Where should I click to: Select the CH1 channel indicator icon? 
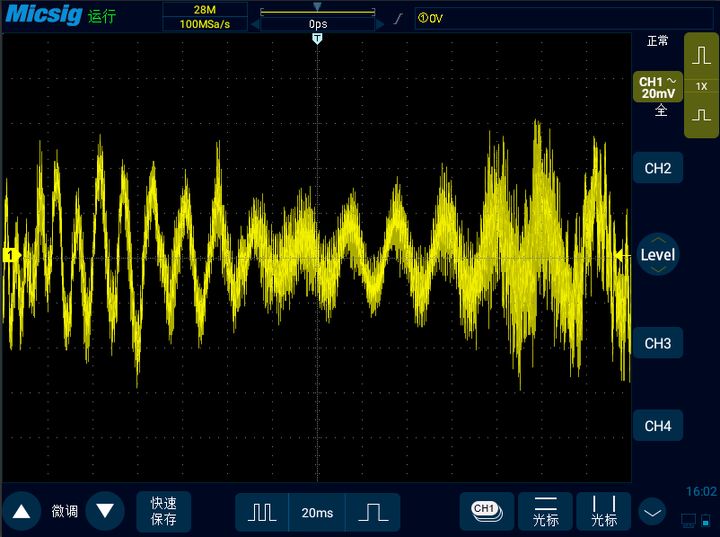click(x=485, y=510)
